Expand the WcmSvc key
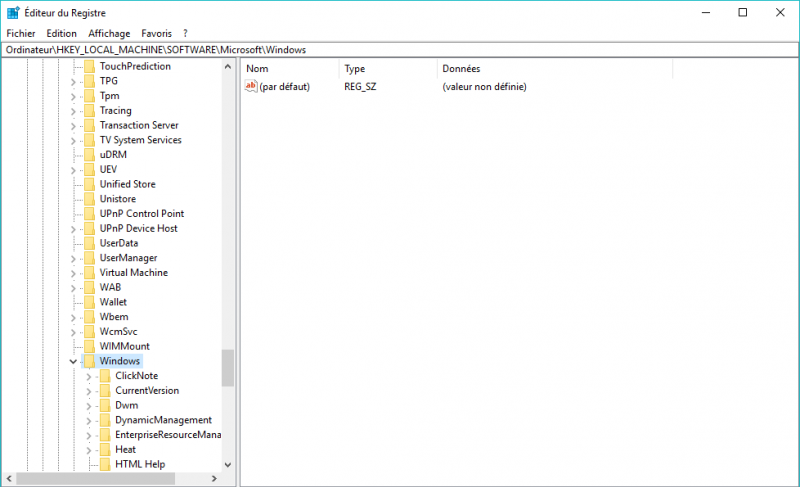This screenshot has width=800, height=487. pyautogui.click(x=73, y=333)
